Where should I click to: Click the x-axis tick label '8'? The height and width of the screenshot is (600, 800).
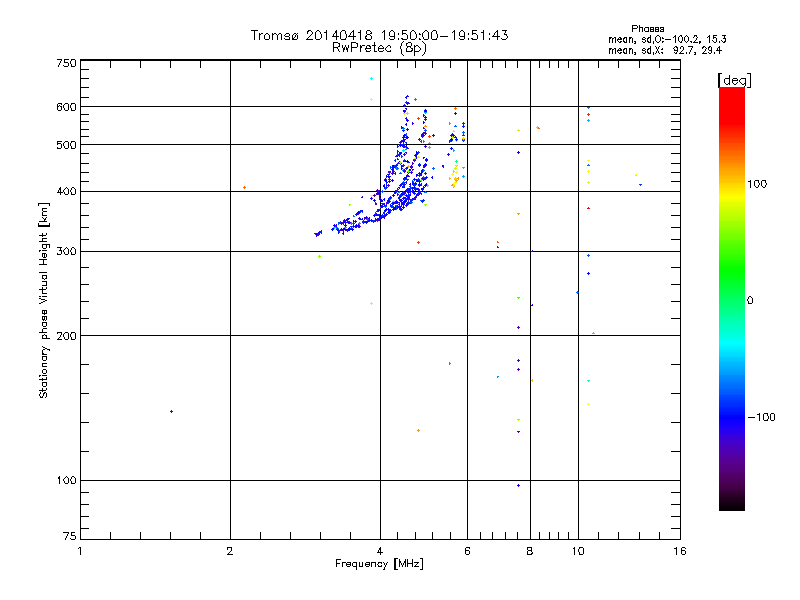(530, 551)
